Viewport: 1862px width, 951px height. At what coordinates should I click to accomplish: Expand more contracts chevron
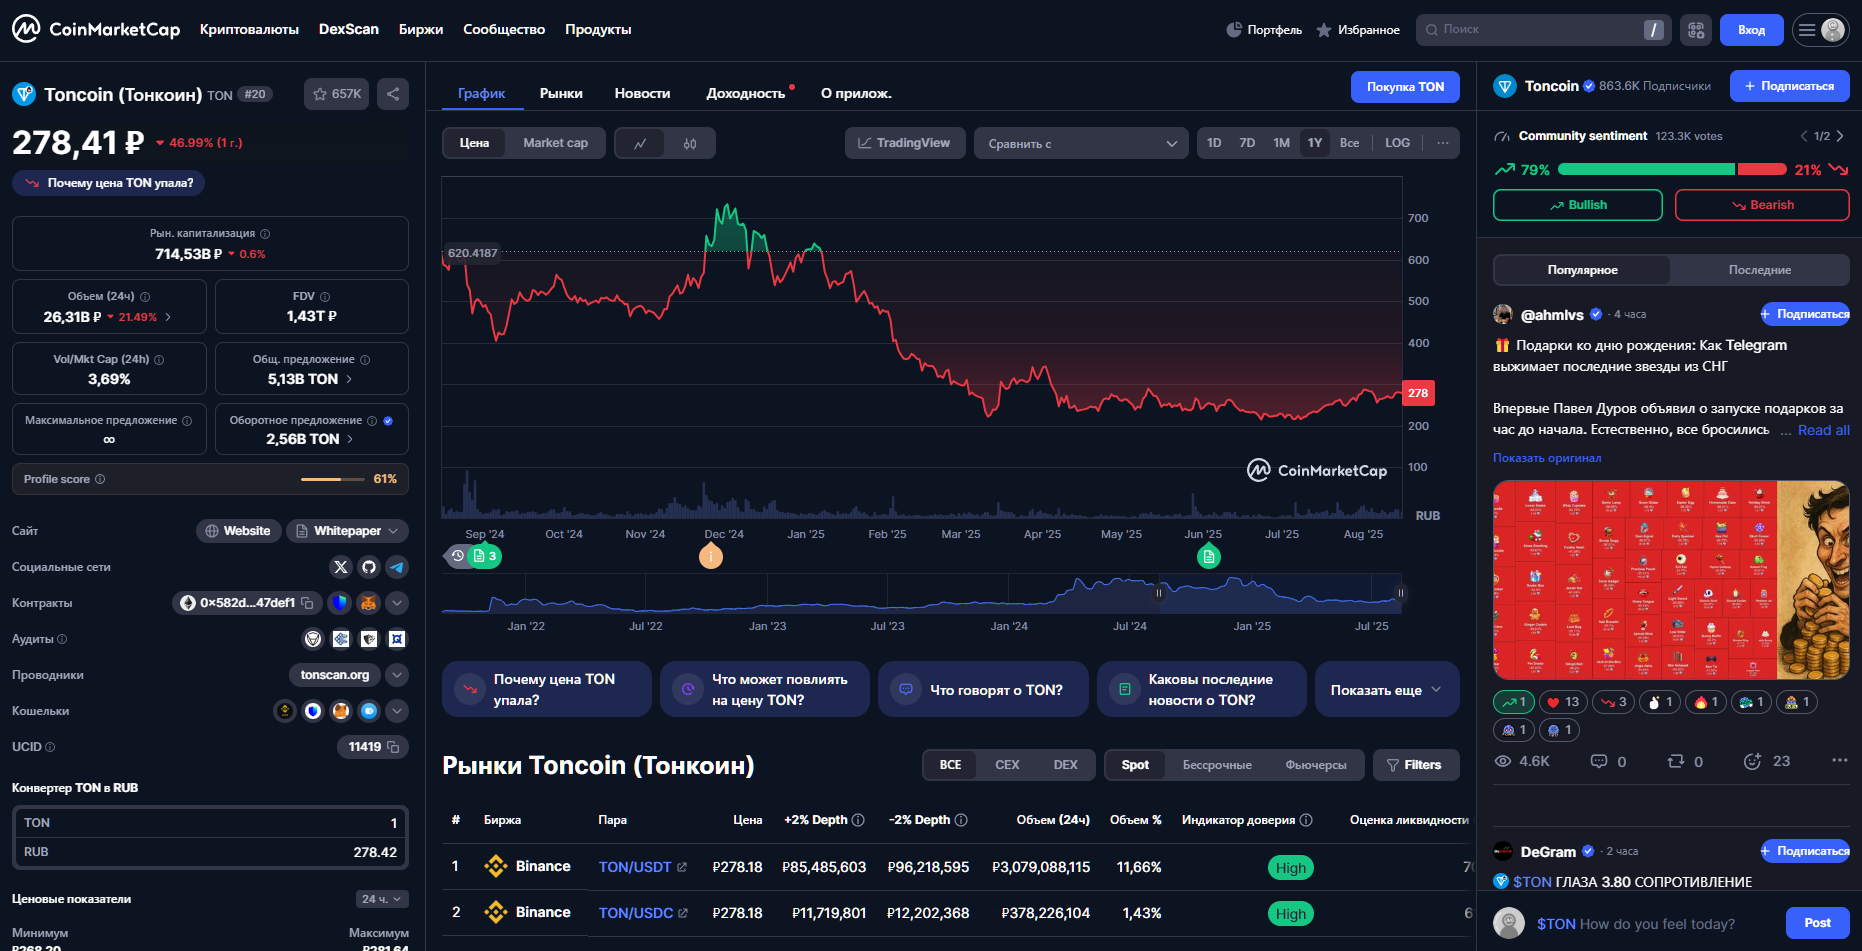(x=397, y=603)
